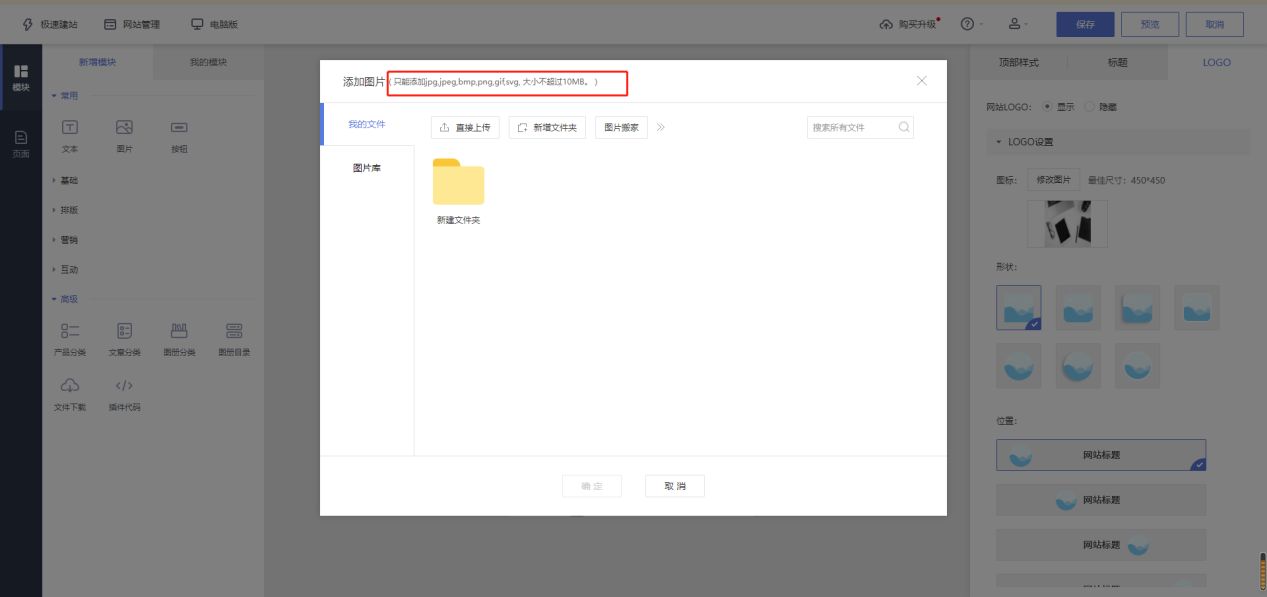Click the 新增文件夹 button
Screen dimensions: 1267x597
click(x=547, y=128)
